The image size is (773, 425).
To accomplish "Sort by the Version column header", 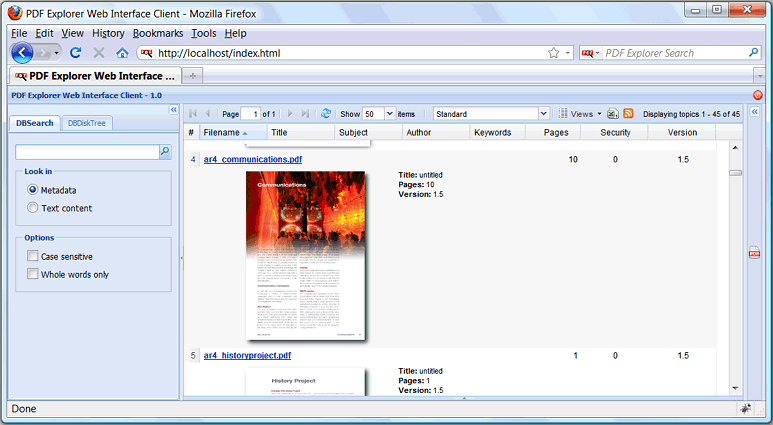I will tap(682, 132).
